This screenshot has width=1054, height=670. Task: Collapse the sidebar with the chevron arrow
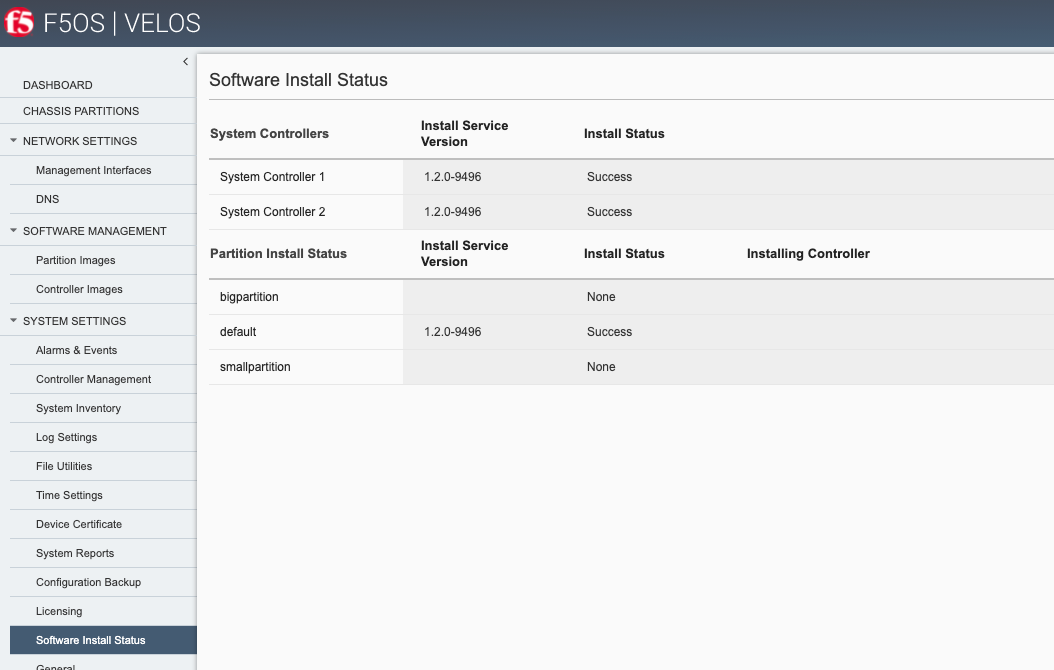click(x=186, y=62)
